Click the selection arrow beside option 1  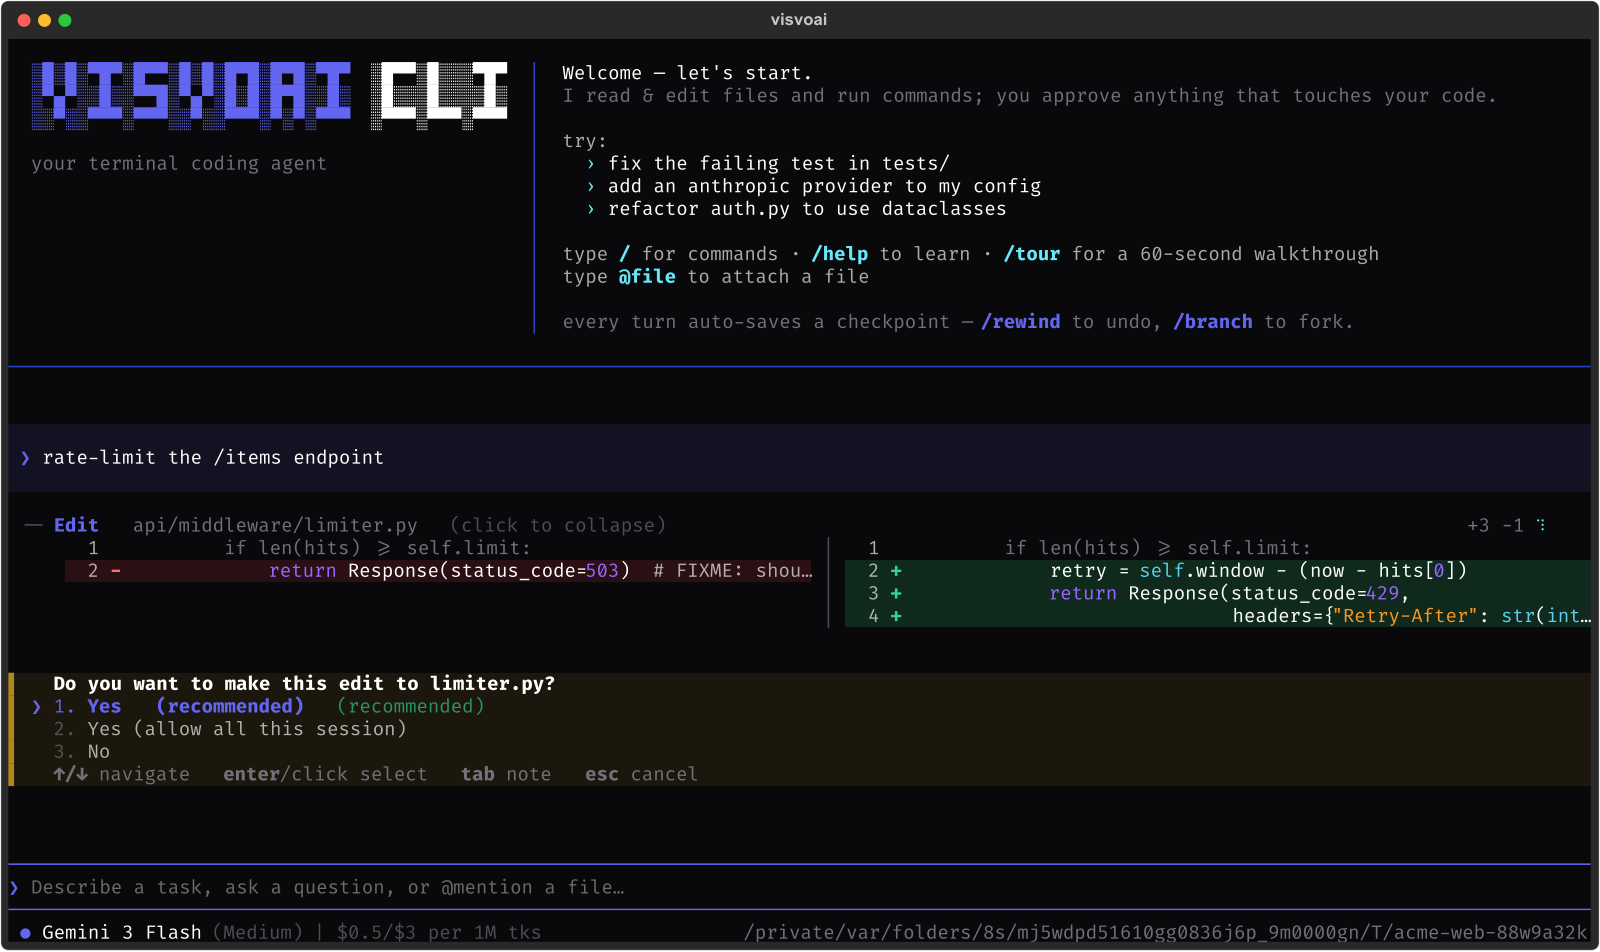36,706
